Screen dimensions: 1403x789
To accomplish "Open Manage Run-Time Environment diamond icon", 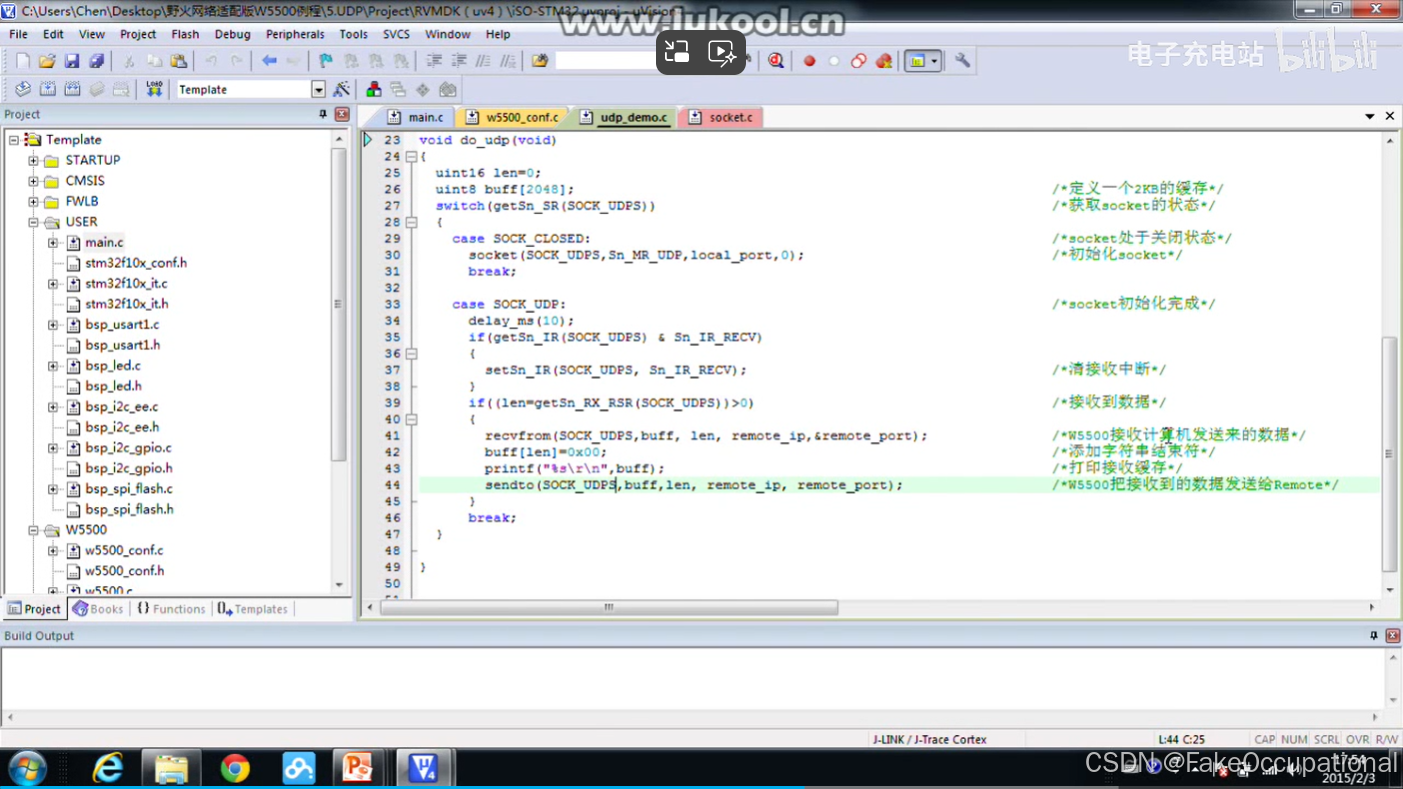I will click(x=423, y=90).
